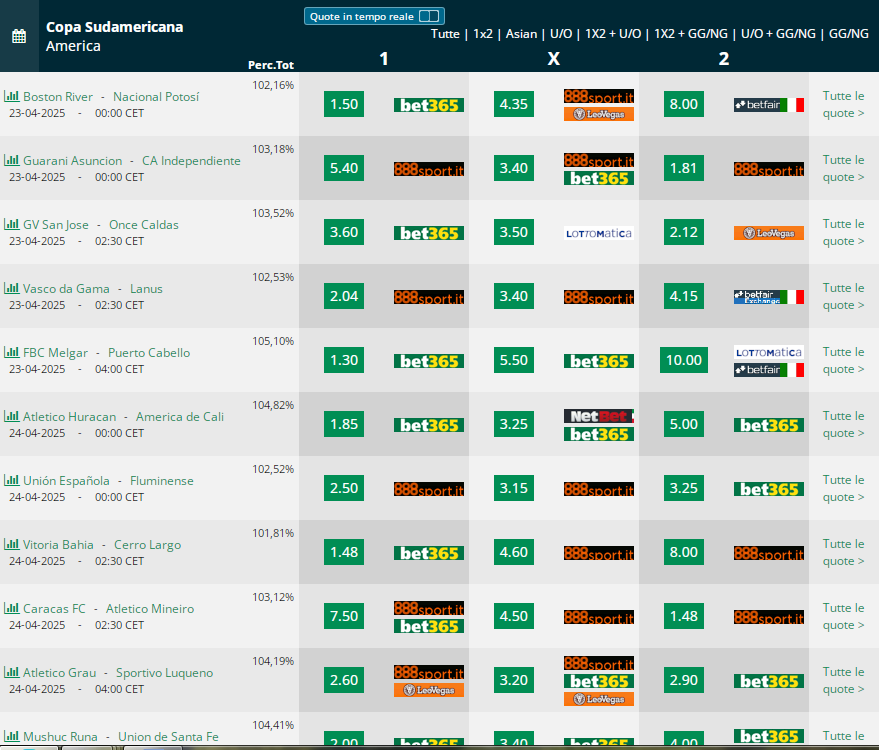Click betfair Exchange logo for Lanus win
Screen dimensions: 879x750
point(769,297)
